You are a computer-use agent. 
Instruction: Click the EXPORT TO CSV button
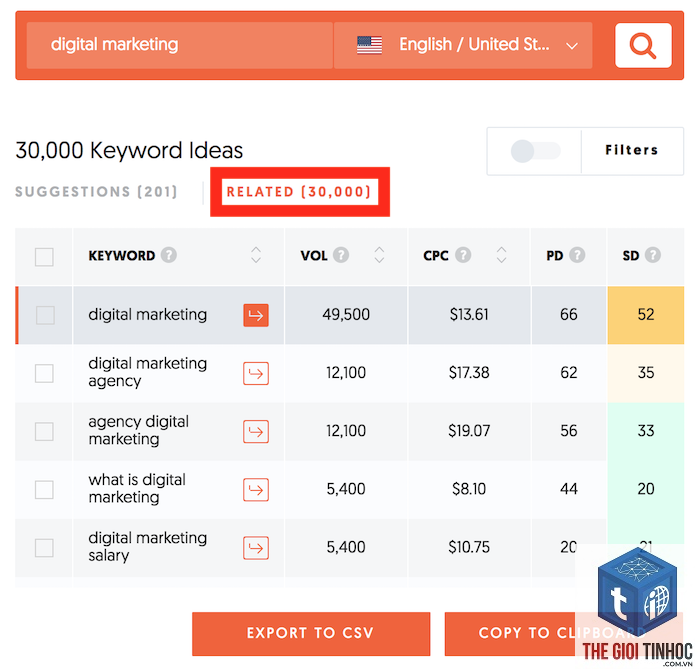(311, 633)
